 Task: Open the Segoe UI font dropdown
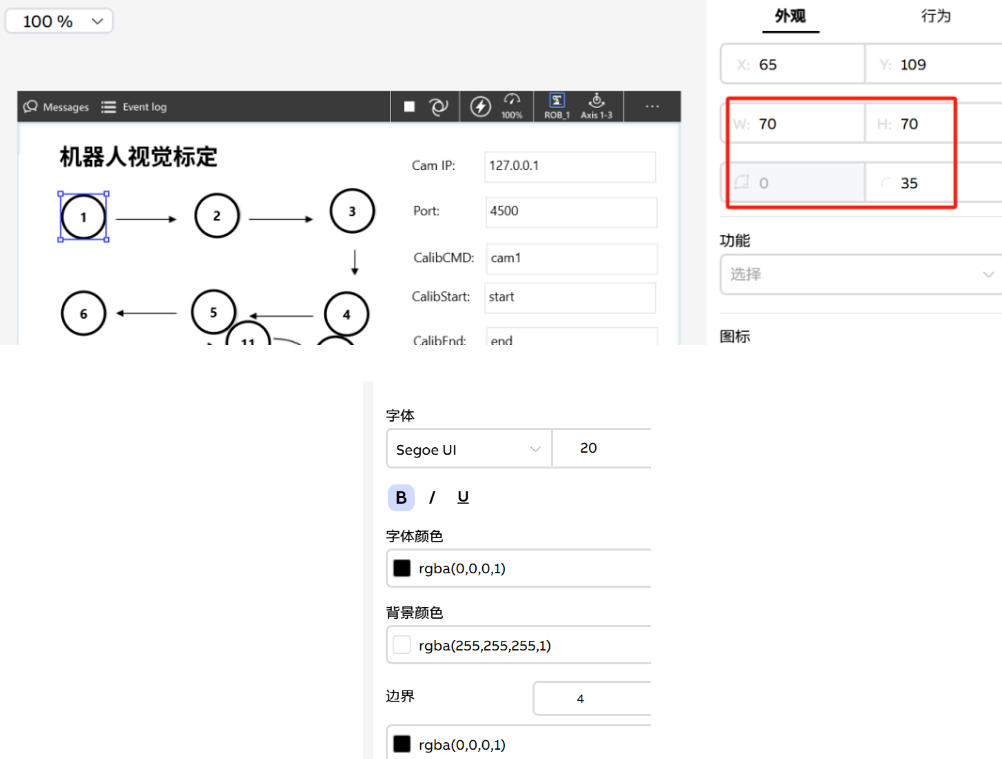468,449
